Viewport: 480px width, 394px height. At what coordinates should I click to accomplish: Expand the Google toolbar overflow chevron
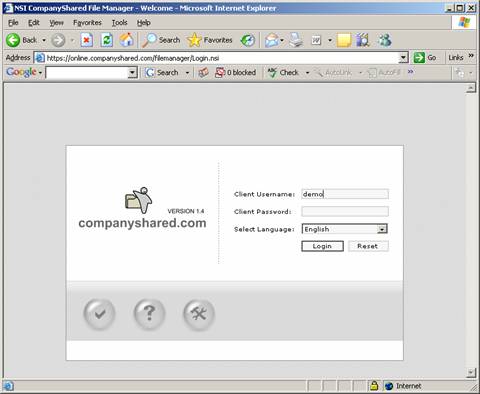click(x=410, y=72)
